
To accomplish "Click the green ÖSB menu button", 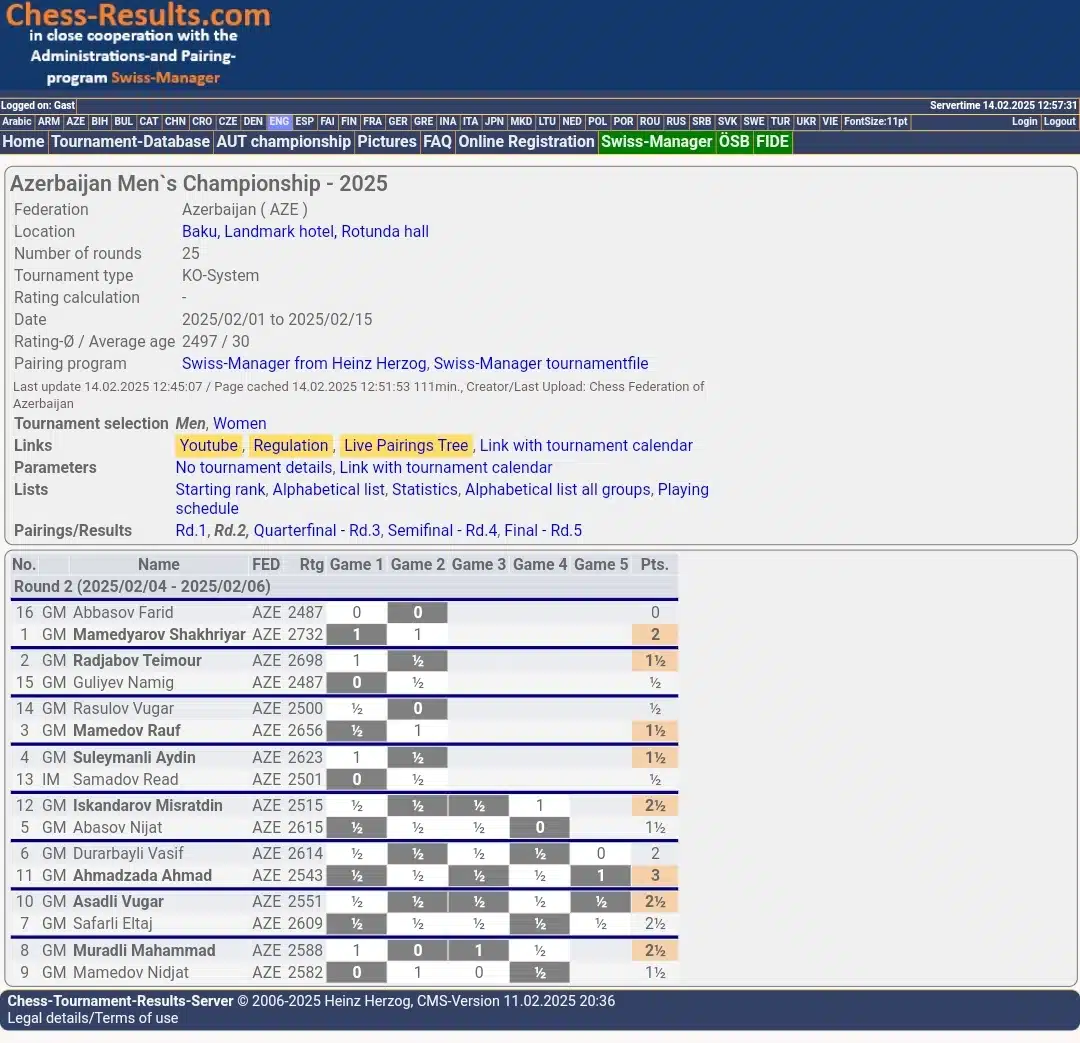I will tap(734, 142).
